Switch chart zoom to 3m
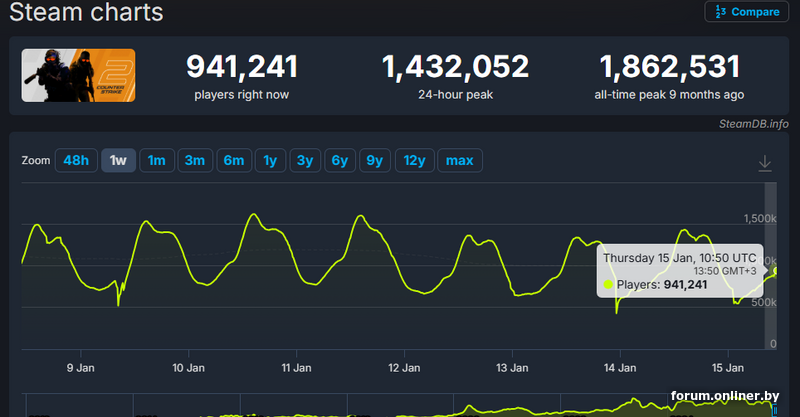The width and height of the screenshot is (800, 417). coord(195,160)
